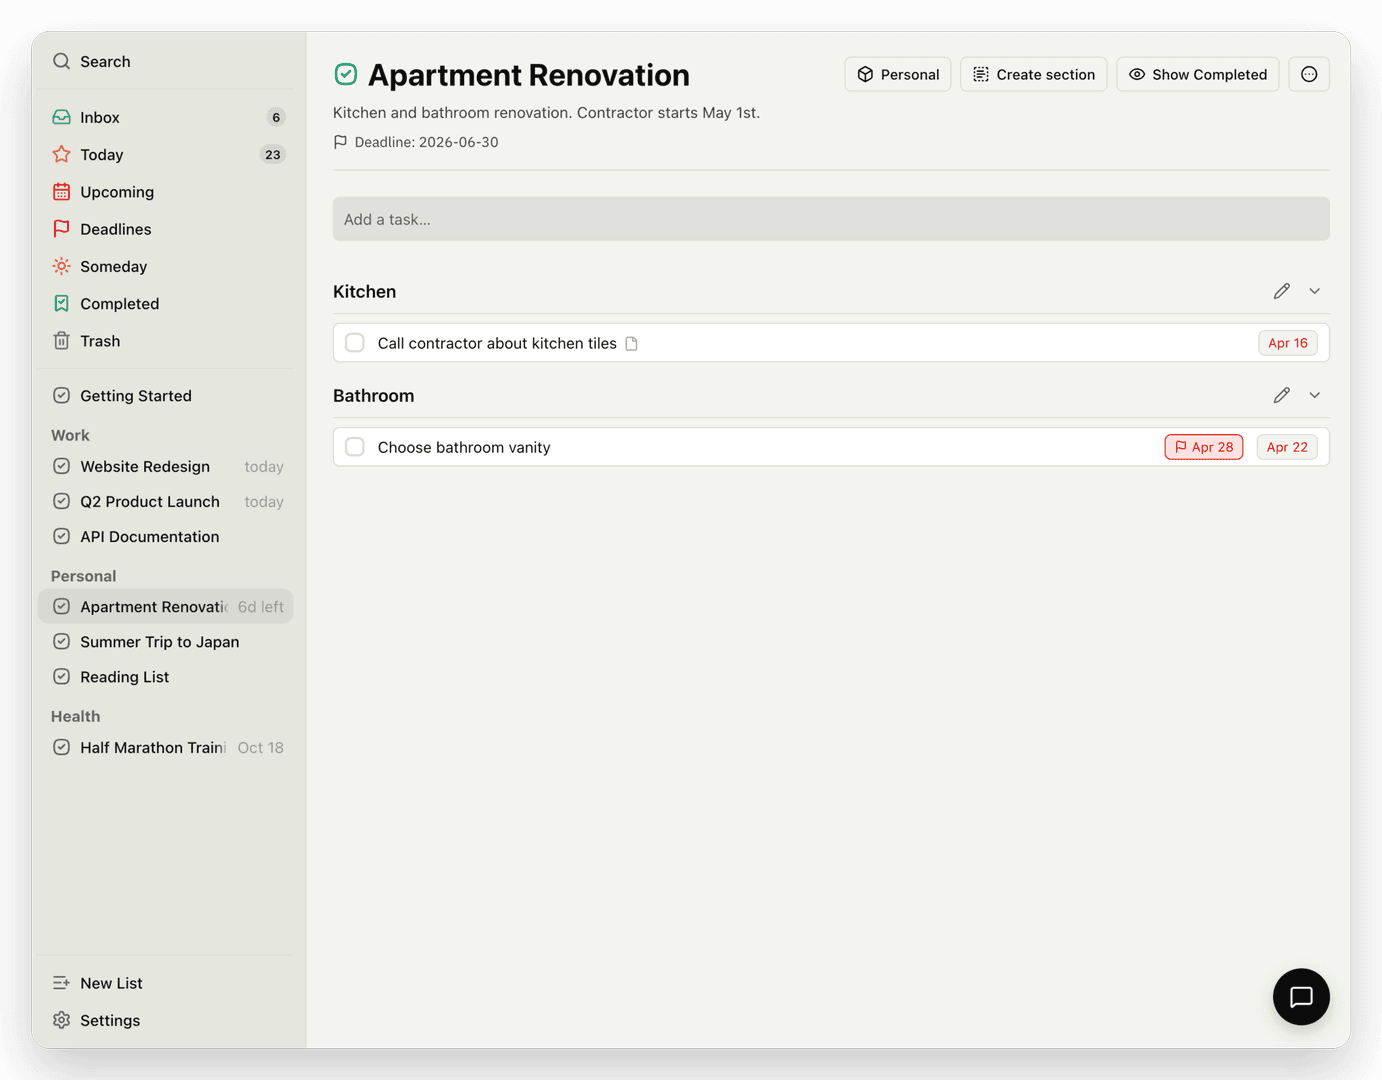1382x1080 pixels.
Task: Click the note icon on kitchen tiles task
Action: click(631, 343)
